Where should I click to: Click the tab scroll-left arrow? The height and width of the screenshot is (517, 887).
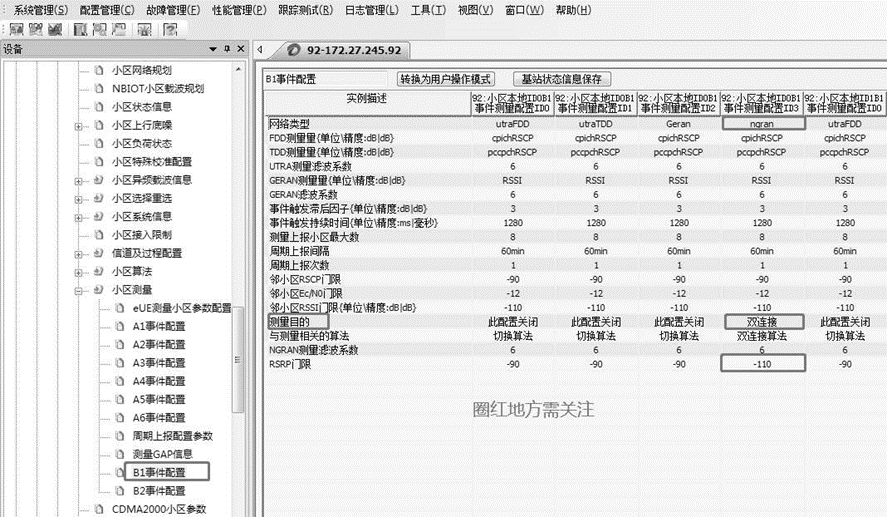coord(260,50)
